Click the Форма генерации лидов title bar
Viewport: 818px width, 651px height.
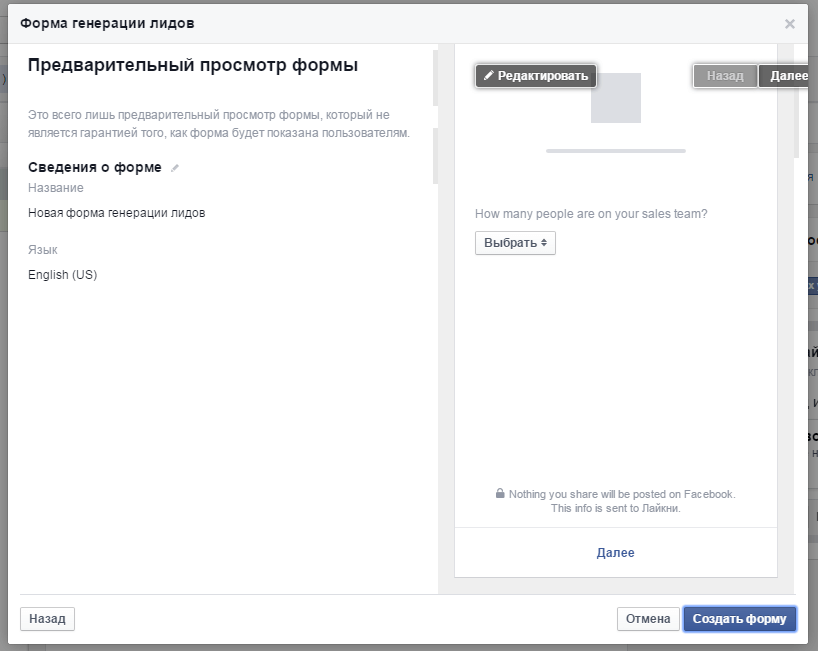pos(300,23)
